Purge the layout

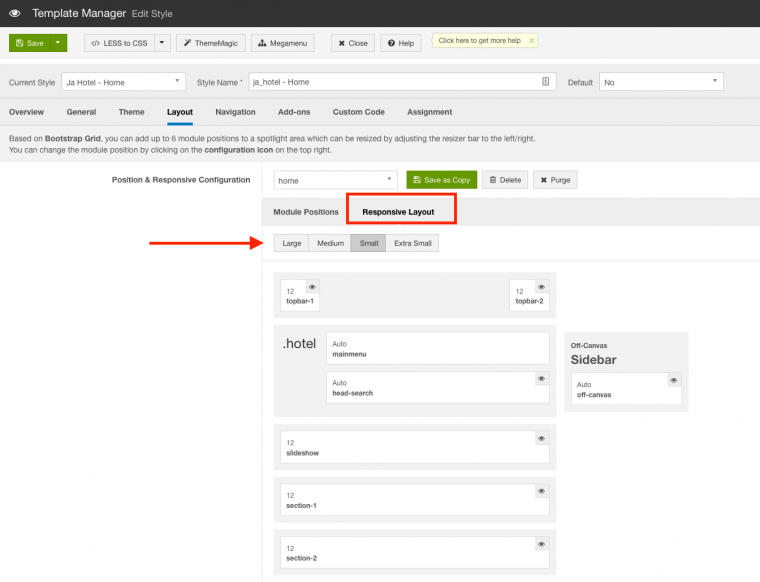tap(555, 180)
